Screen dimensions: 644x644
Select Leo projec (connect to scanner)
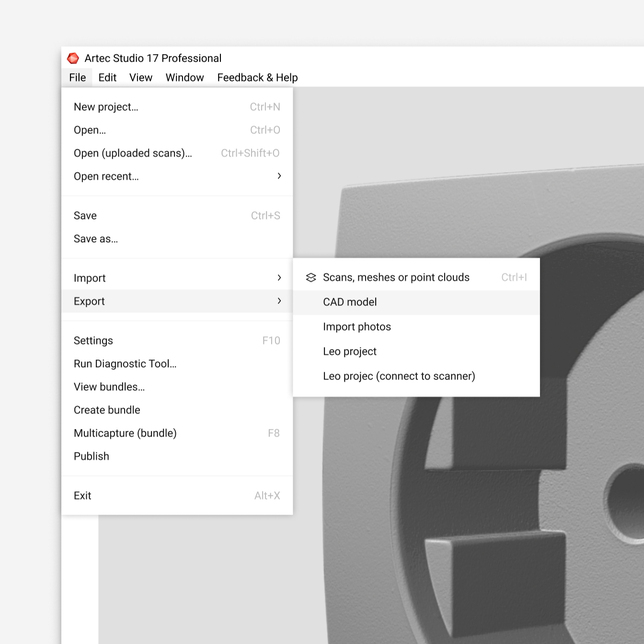click(416, 376)
